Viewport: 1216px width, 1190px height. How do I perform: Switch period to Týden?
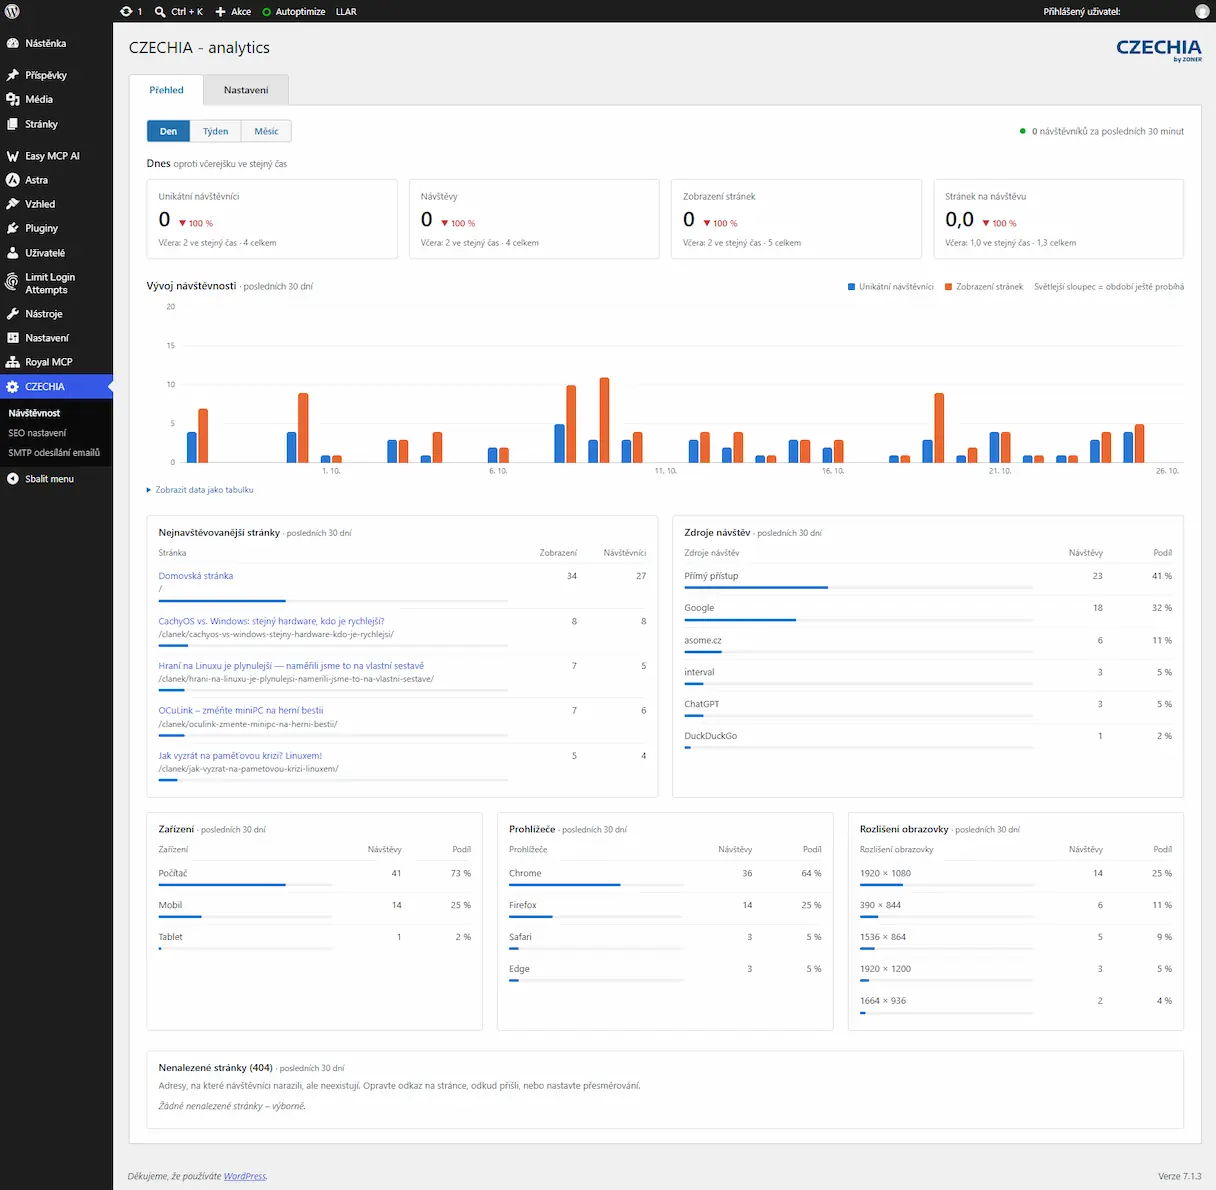[x=215, y=131]
